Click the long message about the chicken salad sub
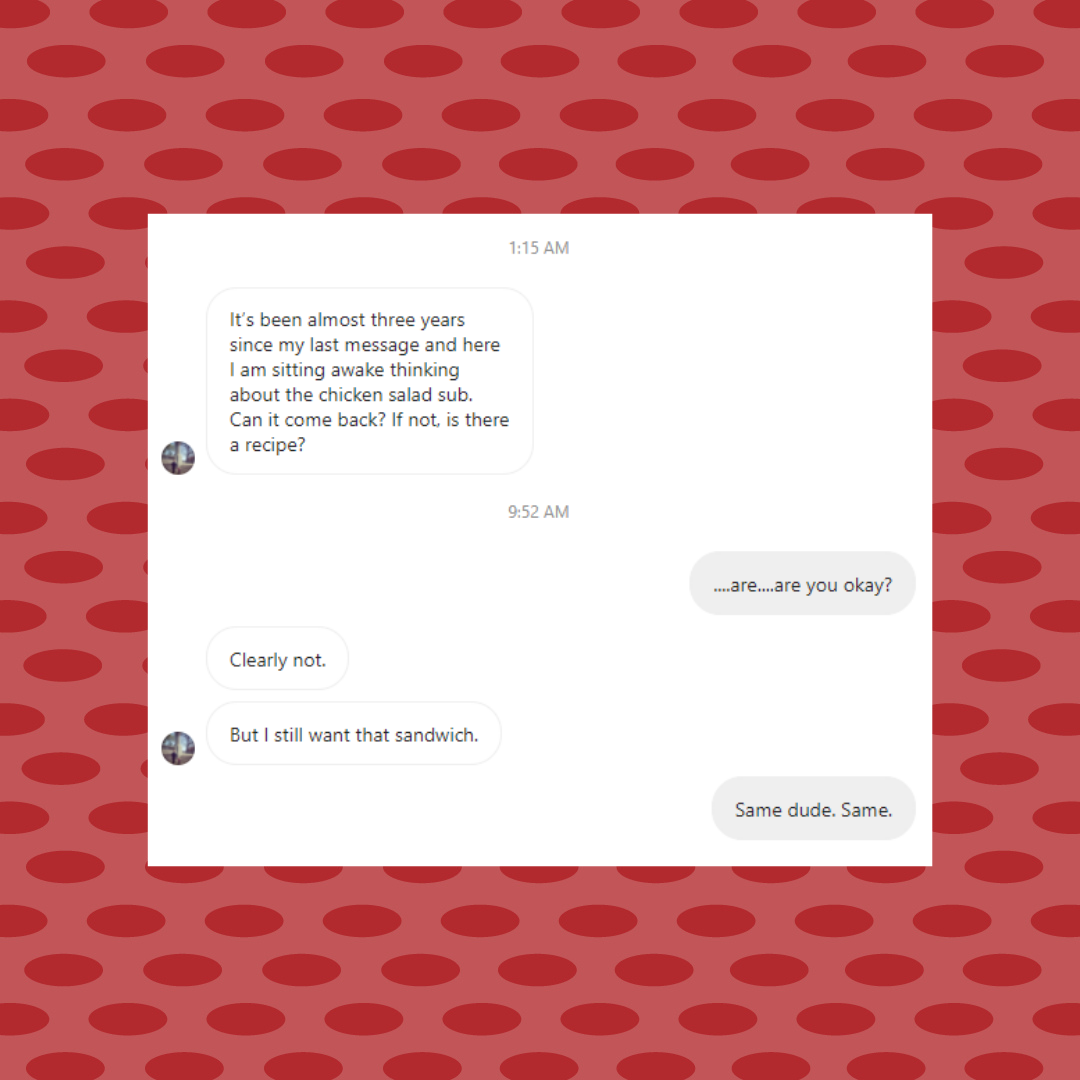Viewport: 1080px width, 1080px height. coord(370,381)
